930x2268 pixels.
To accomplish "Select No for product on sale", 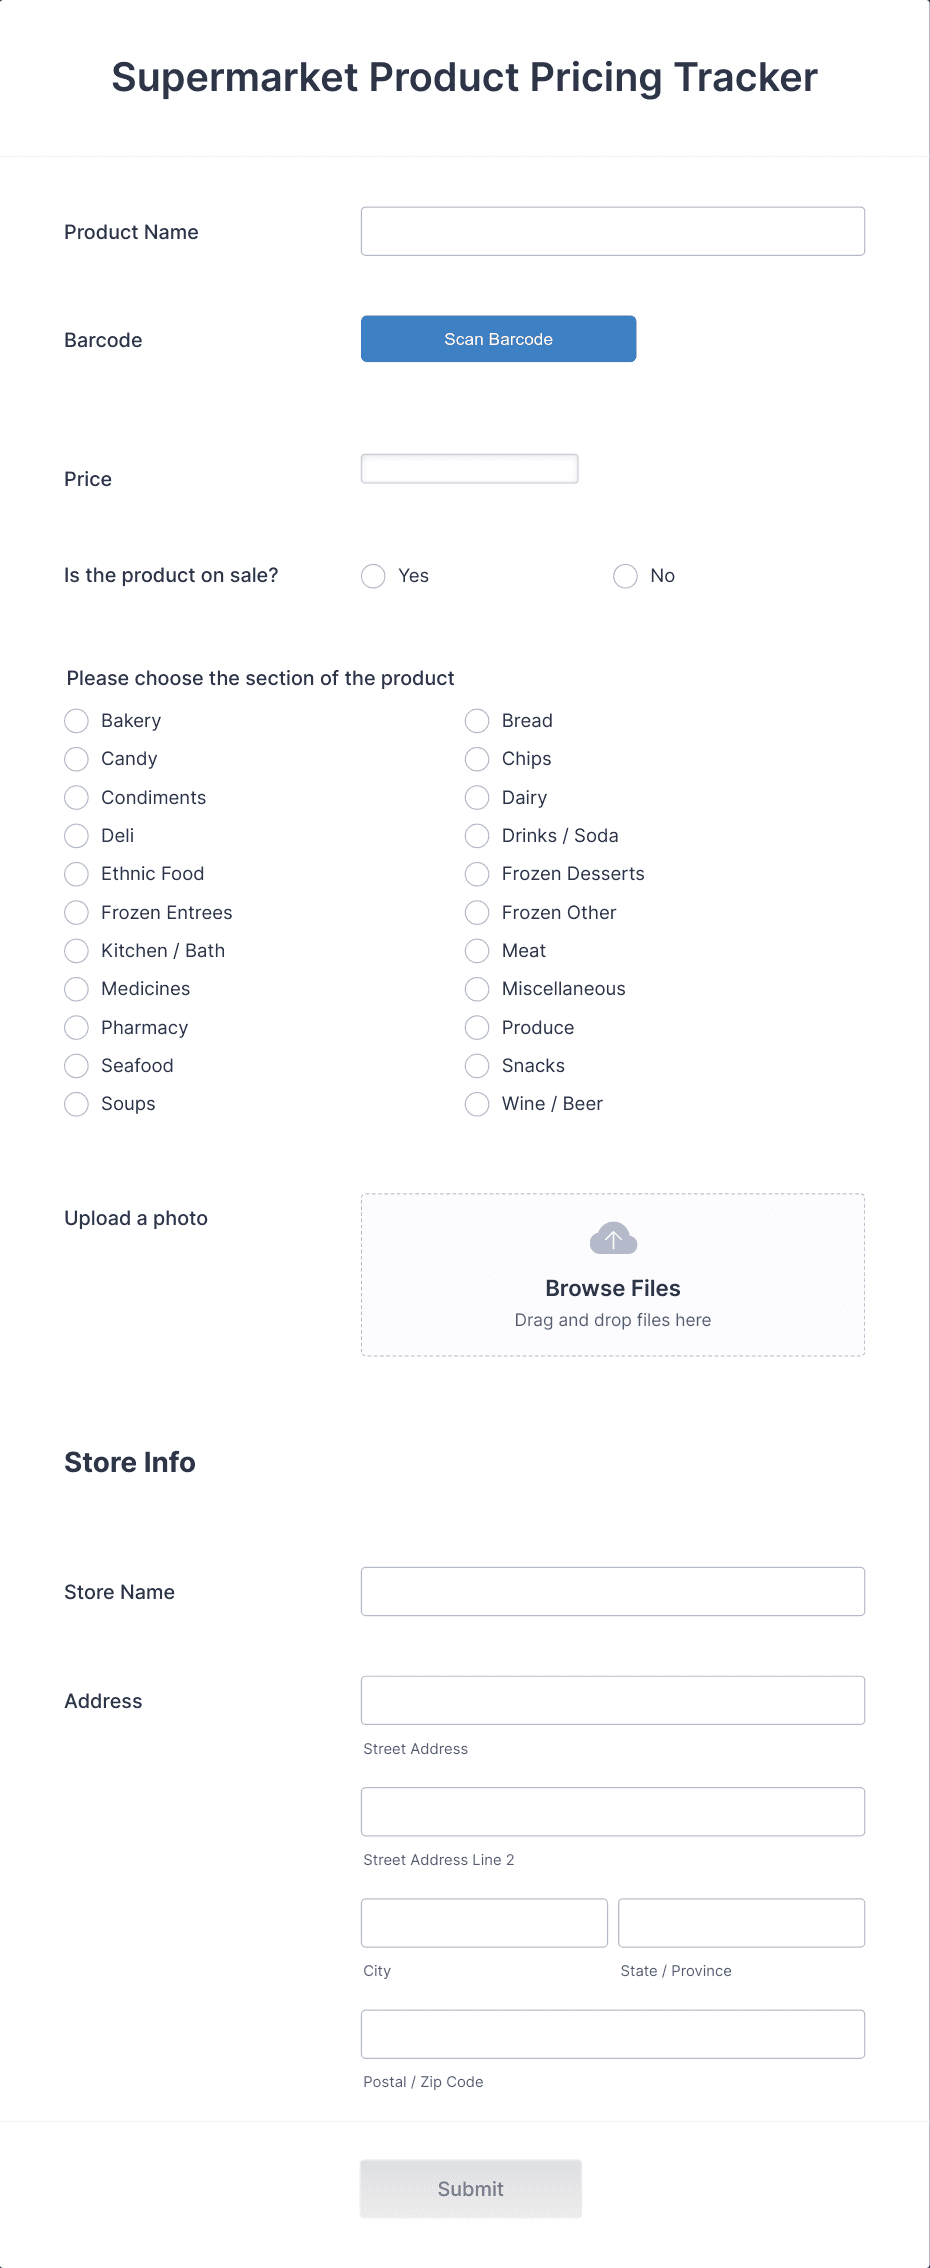I will tap(625, 576).
